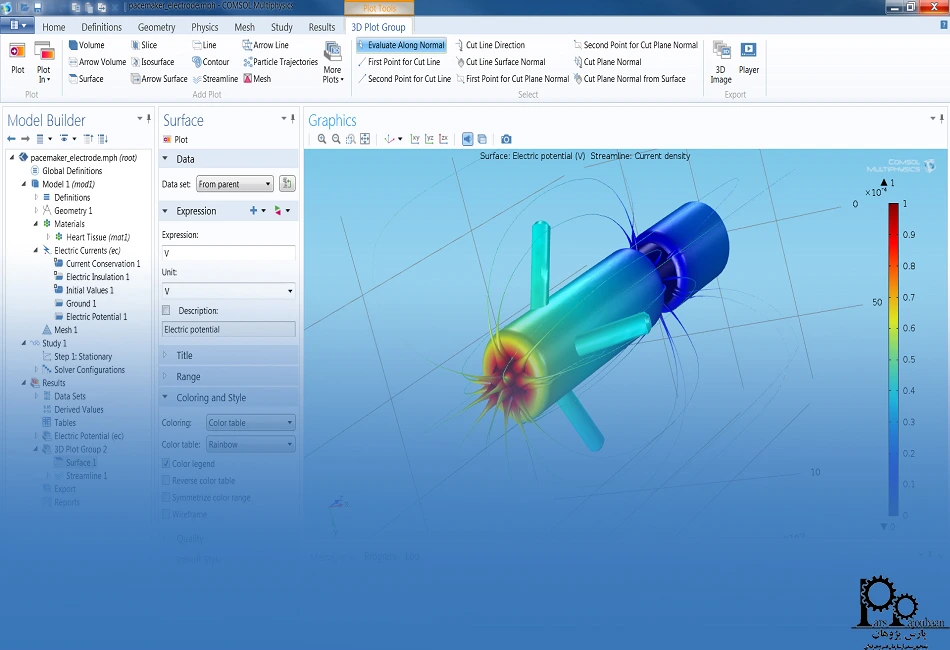Image resolution: width=950 pixels, height=650 pixels.
Task: Uncheck the Color legend option
Action: [167, 463]
